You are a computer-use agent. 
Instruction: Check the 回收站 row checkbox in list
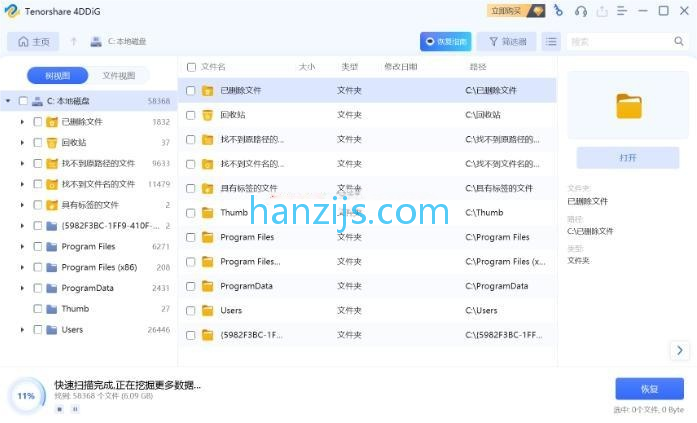[x=191, y=115]
